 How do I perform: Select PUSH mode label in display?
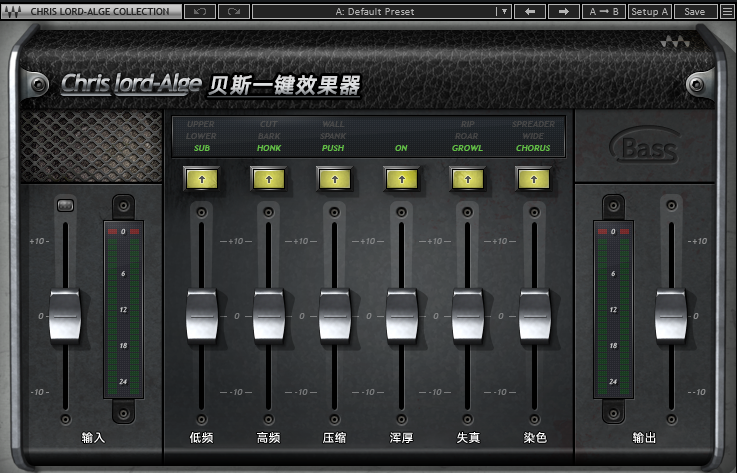click(x=333, y=148)
